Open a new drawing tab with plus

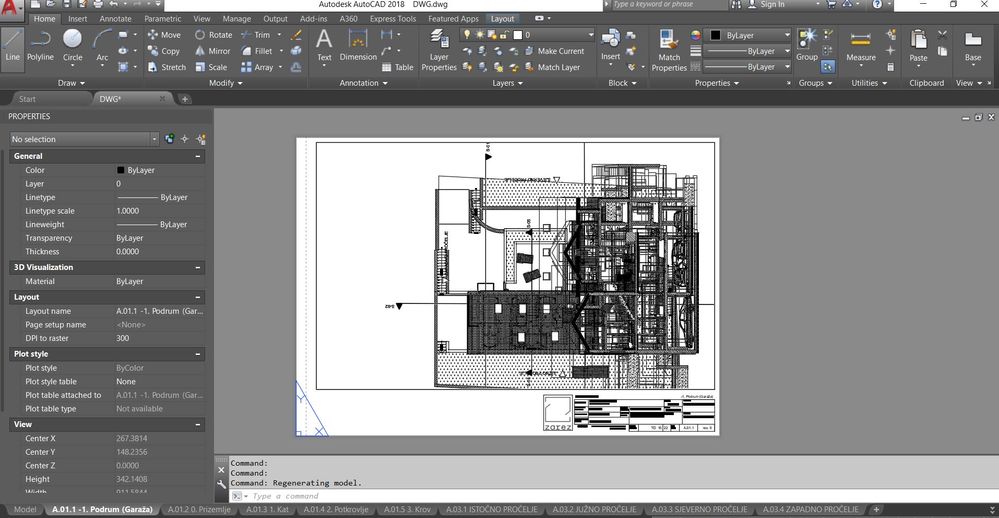pyautogui.click(x=185, y=99)
